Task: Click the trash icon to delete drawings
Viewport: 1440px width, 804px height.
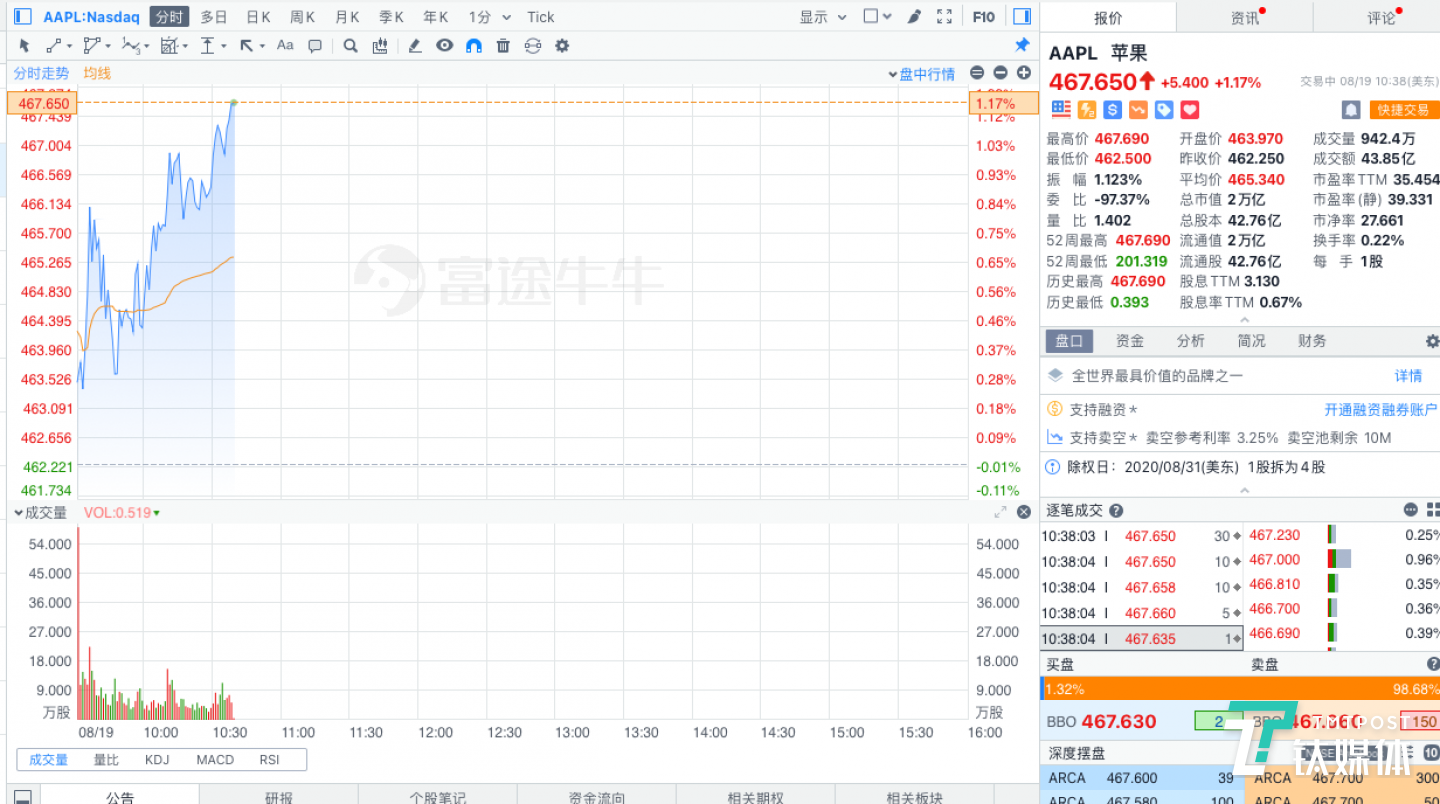Action: (x=503, y=45)
